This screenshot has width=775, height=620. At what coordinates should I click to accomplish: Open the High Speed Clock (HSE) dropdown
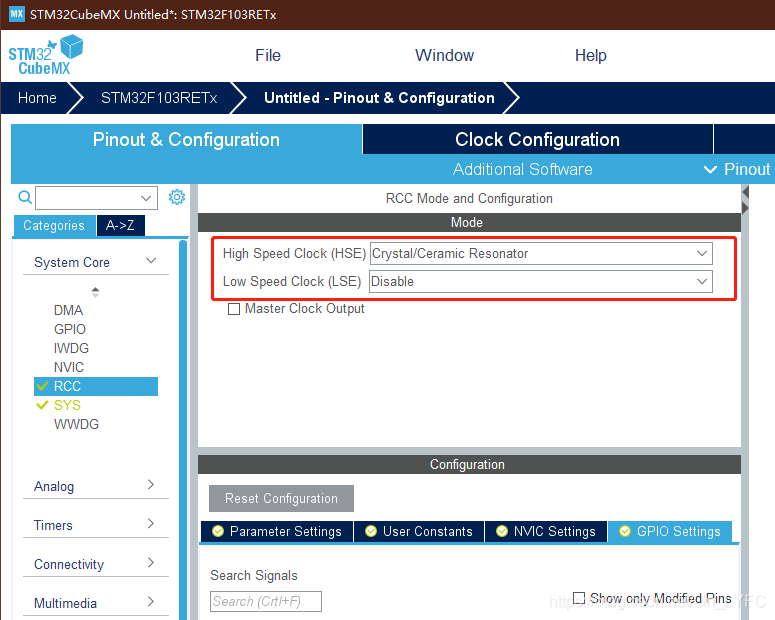click(541, 254)
